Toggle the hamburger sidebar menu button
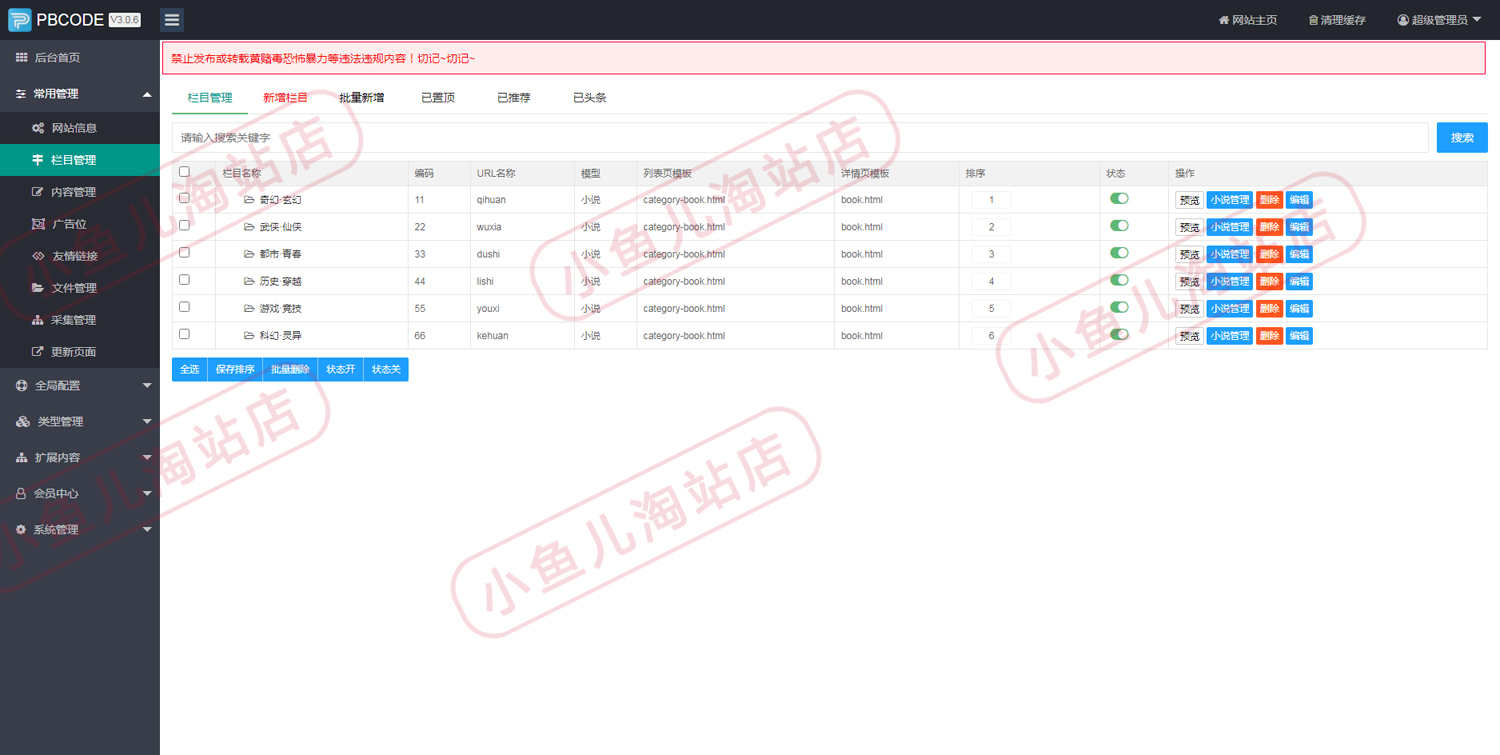This screenshot has width=1500, height=755. (172, 19)
